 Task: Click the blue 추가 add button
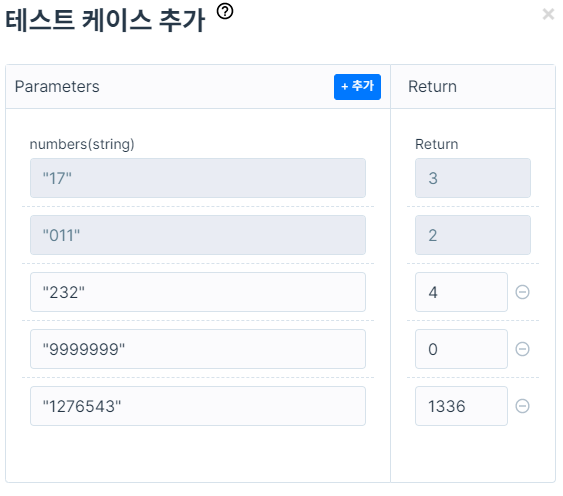pos(357,87)
